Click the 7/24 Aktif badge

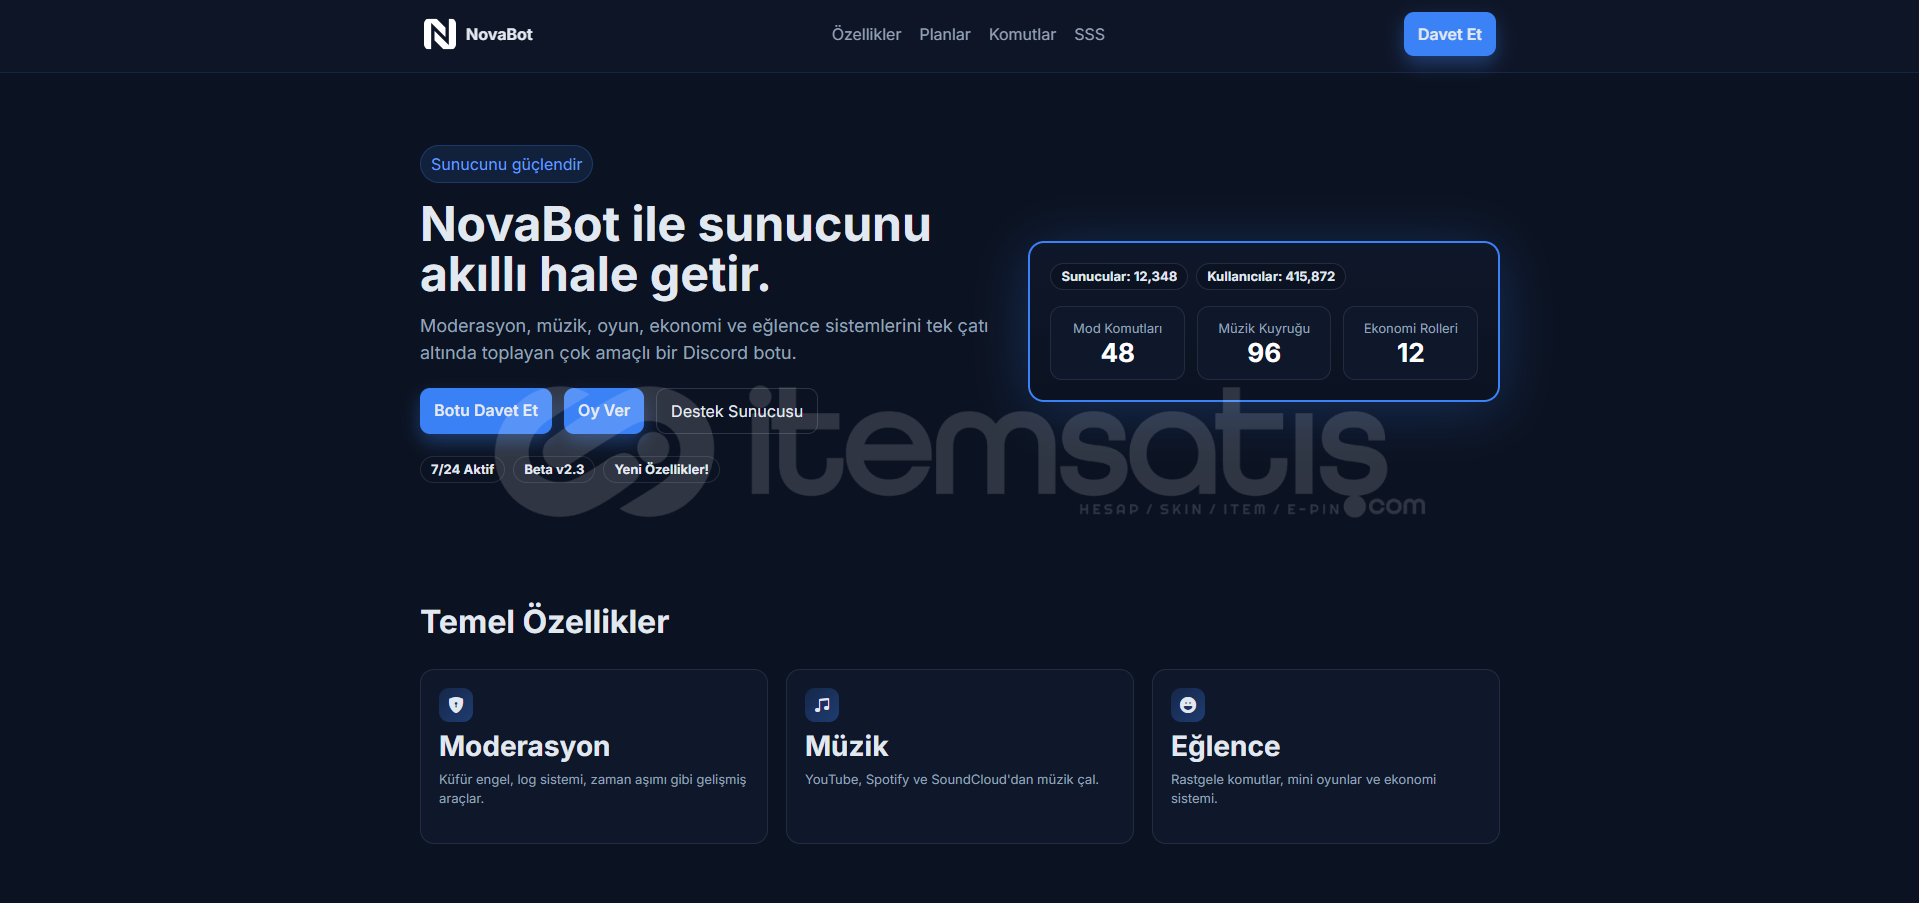(462, 469)
